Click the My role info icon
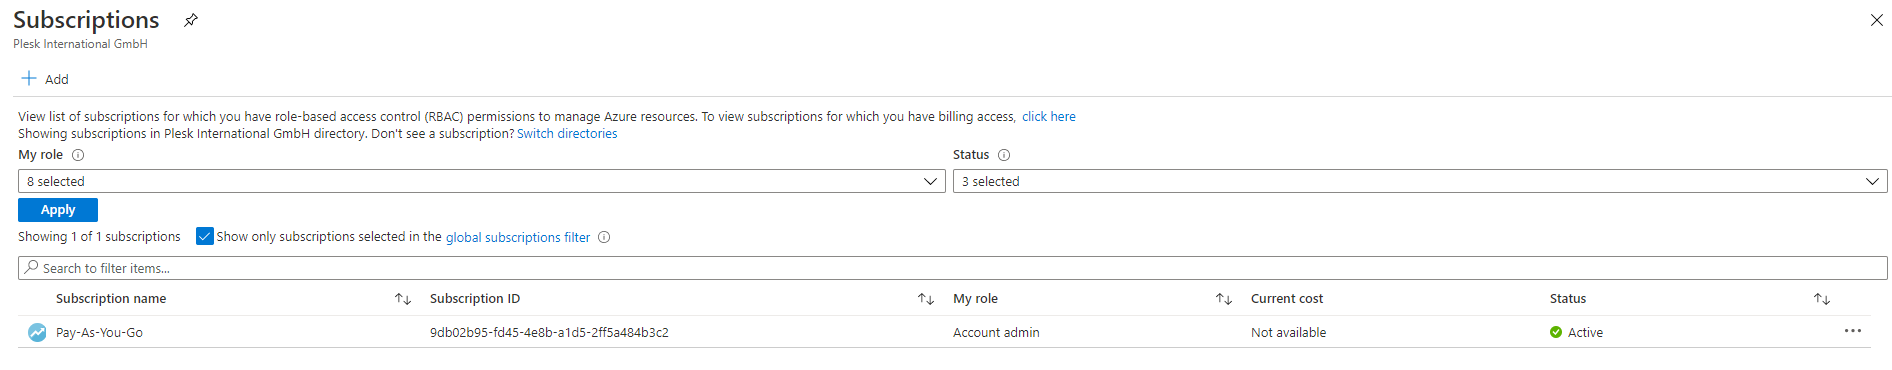 78,155
